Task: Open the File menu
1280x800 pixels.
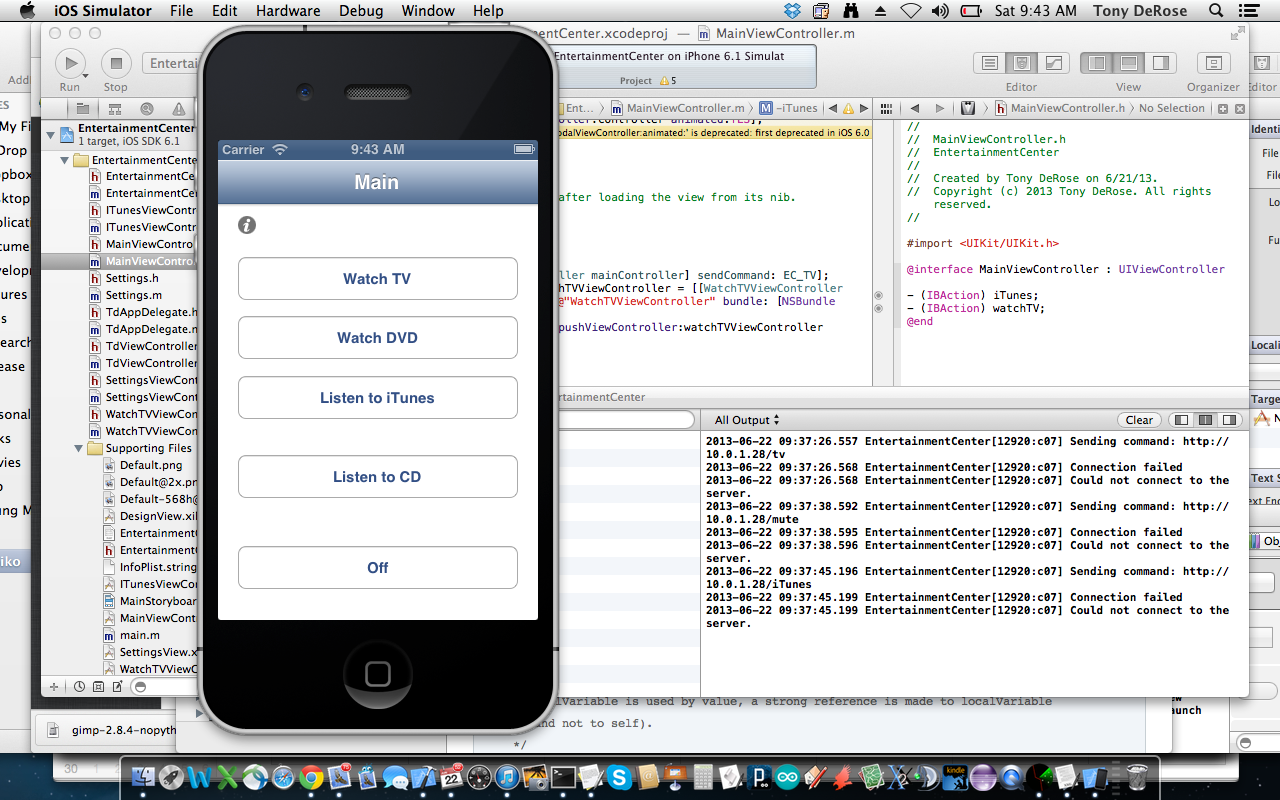Action: pos(181,11)
